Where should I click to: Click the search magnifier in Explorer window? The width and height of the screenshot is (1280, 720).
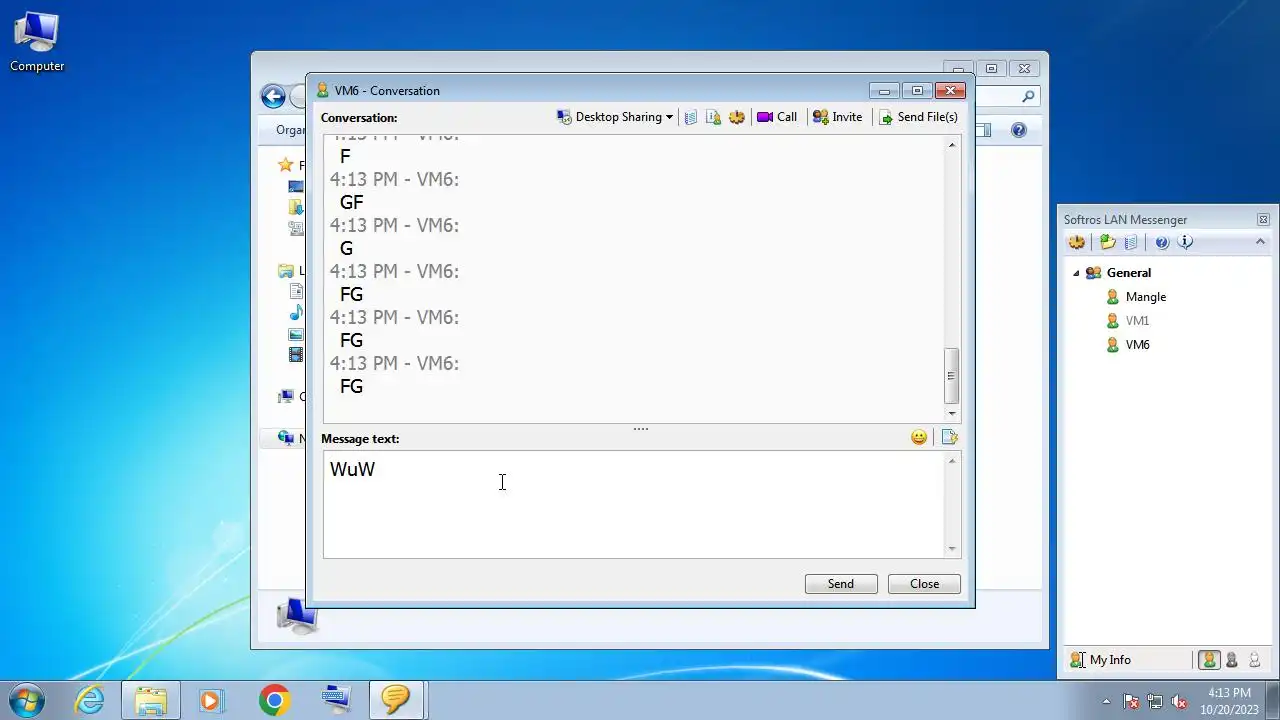tap(1028, 97)
